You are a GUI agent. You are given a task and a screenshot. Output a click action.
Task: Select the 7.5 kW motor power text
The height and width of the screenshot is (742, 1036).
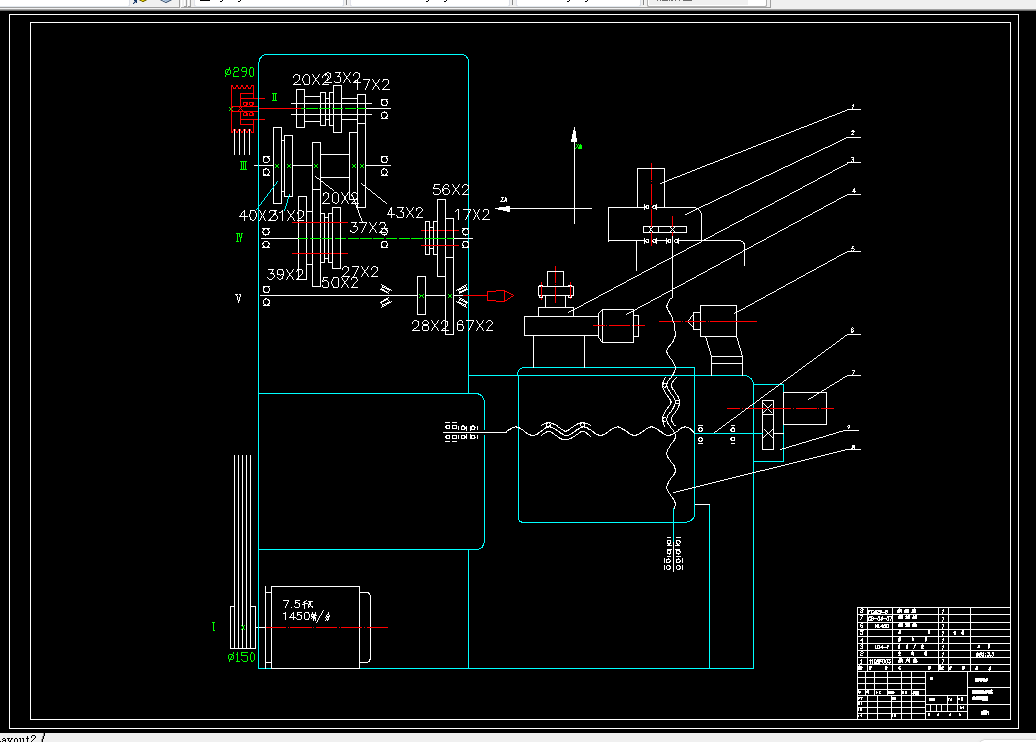(298, 604)
